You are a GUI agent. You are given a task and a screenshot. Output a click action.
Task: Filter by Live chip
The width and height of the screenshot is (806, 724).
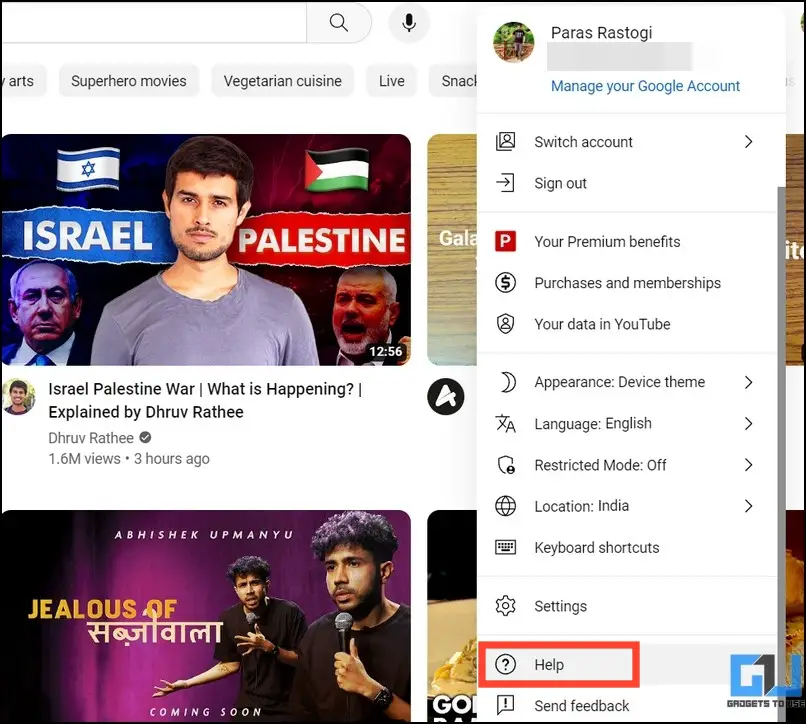pyautogui.click(x=392, y=81)
